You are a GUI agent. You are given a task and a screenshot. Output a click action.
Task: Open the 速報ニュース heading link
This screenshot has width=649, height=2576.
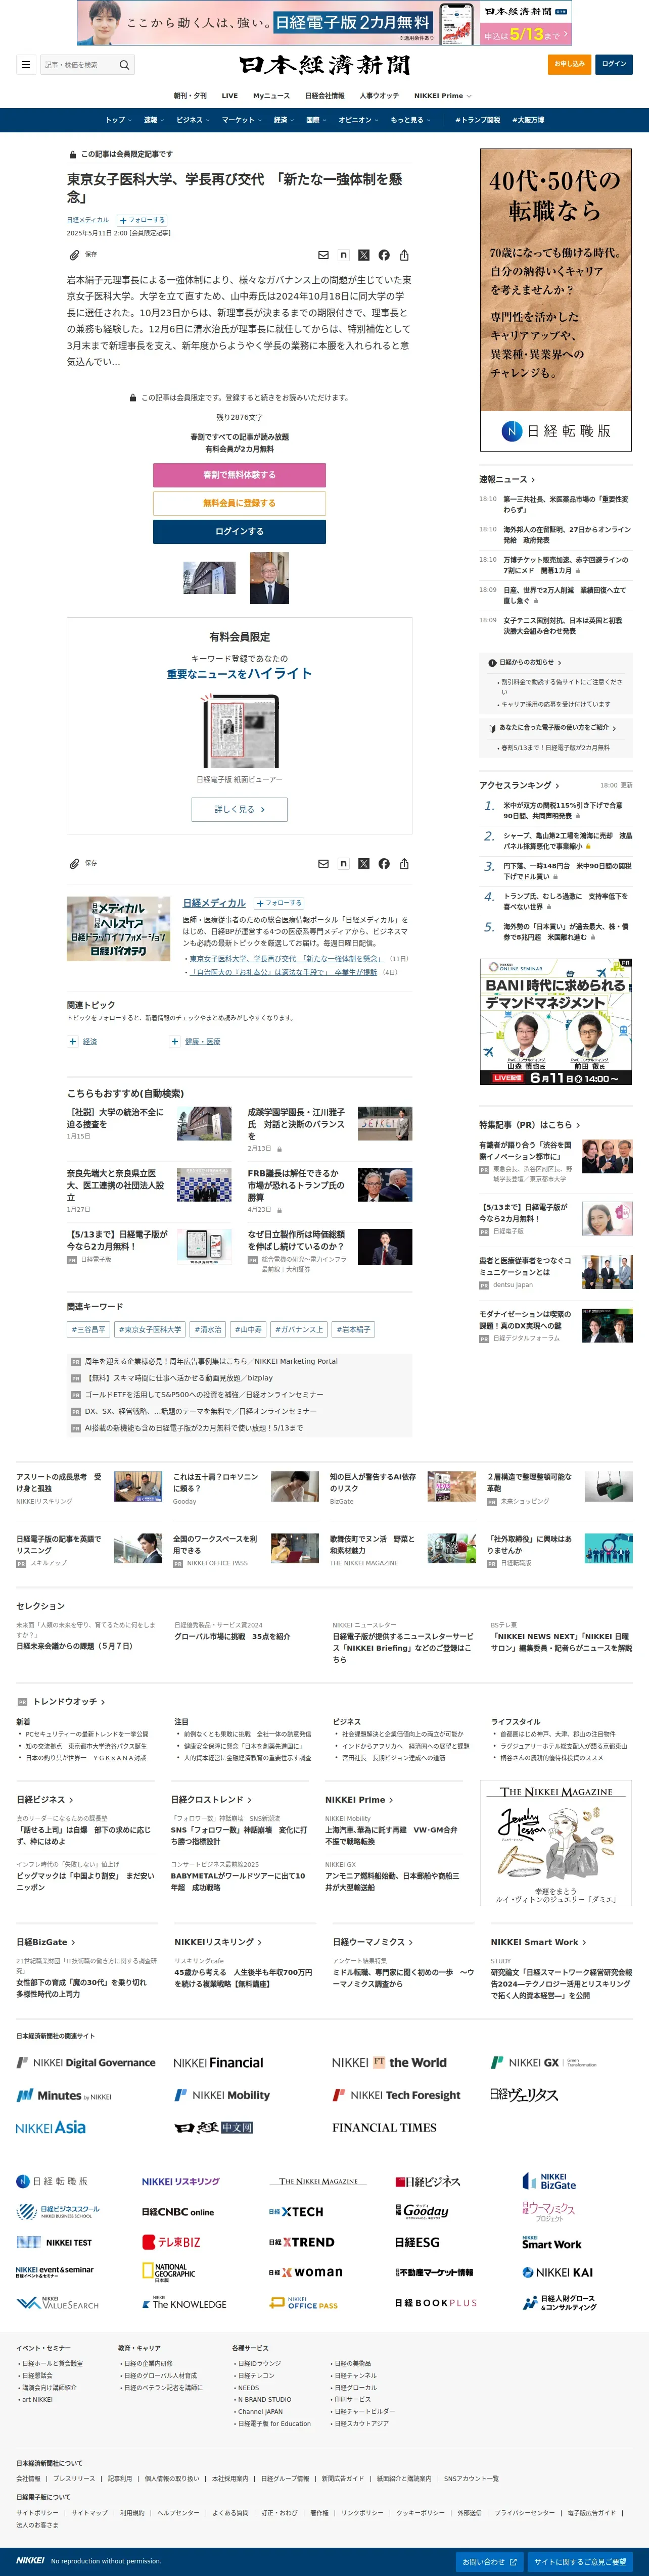(507, 479)
